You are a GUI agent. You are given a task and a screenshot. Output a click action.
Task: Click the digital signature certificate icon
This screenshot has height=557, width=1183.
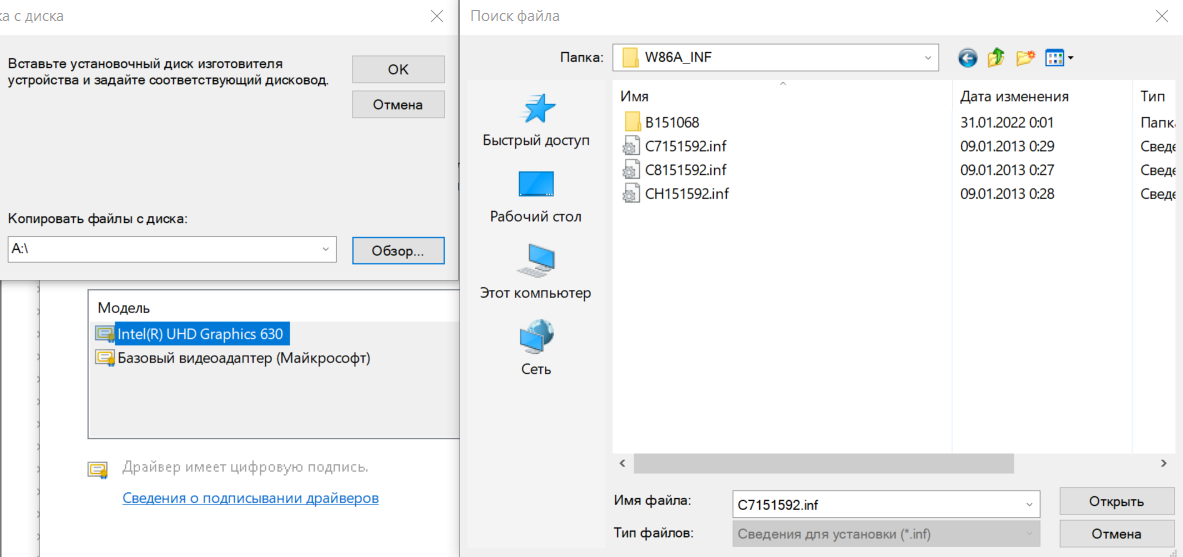point(97,469)
